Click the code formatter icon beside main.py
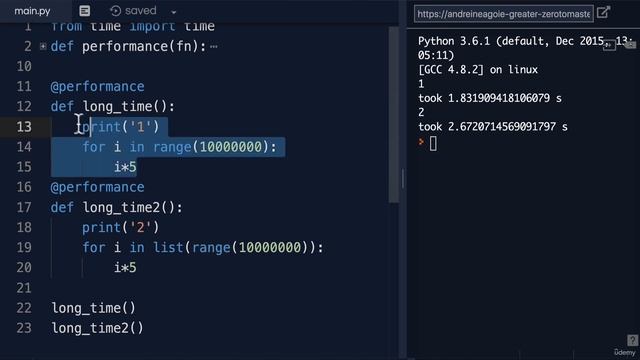This screenshot has height=360, width=640. tap(84, 11)
